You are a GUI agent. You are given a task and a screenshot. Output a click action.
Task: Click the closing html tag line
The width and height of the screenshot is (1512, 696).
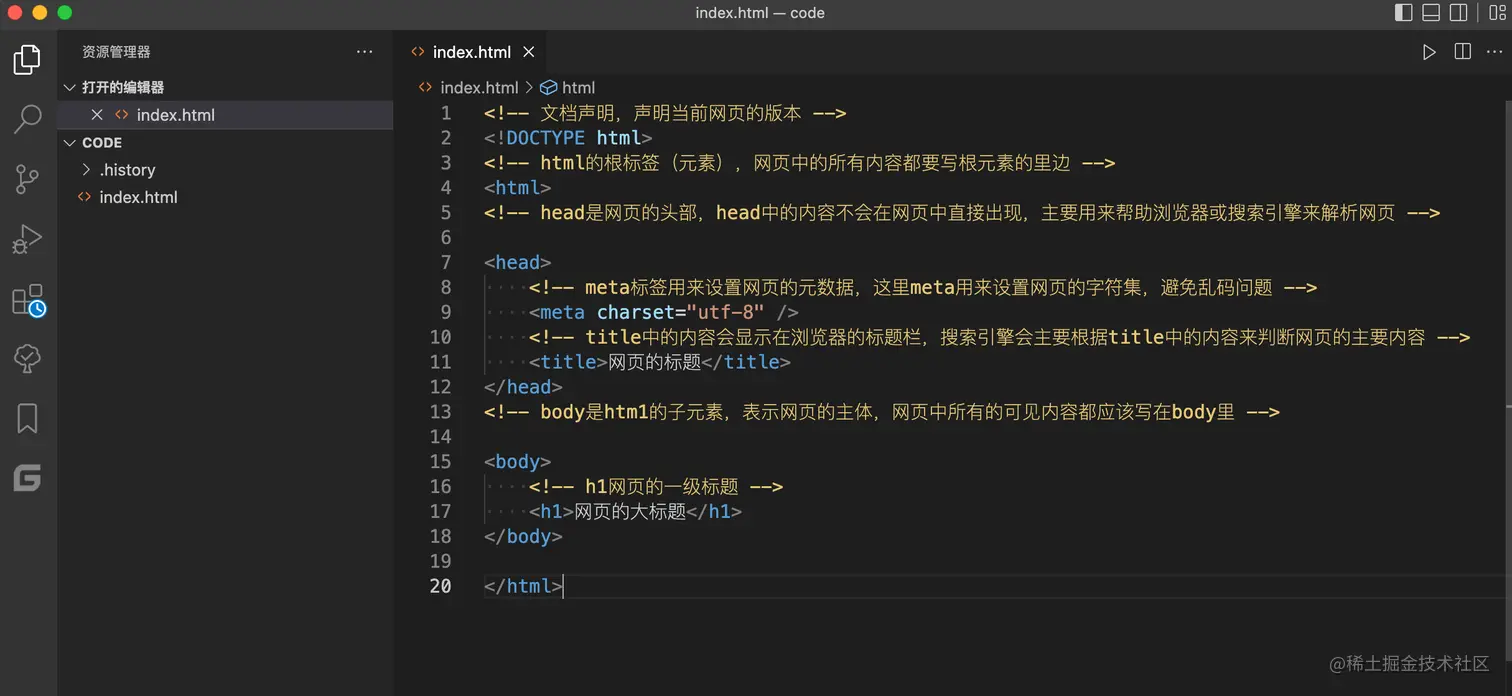coord(523,586)
